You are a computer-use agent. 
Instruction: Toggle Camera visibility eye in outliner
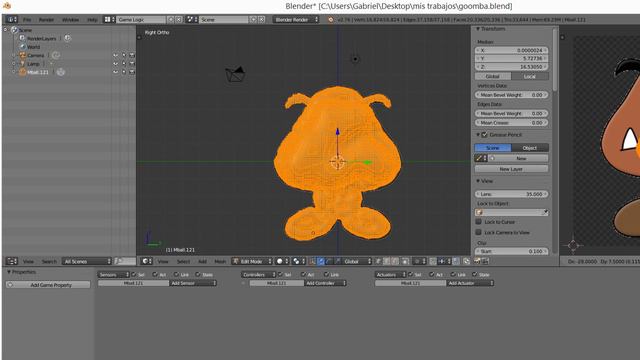point(116,55)
